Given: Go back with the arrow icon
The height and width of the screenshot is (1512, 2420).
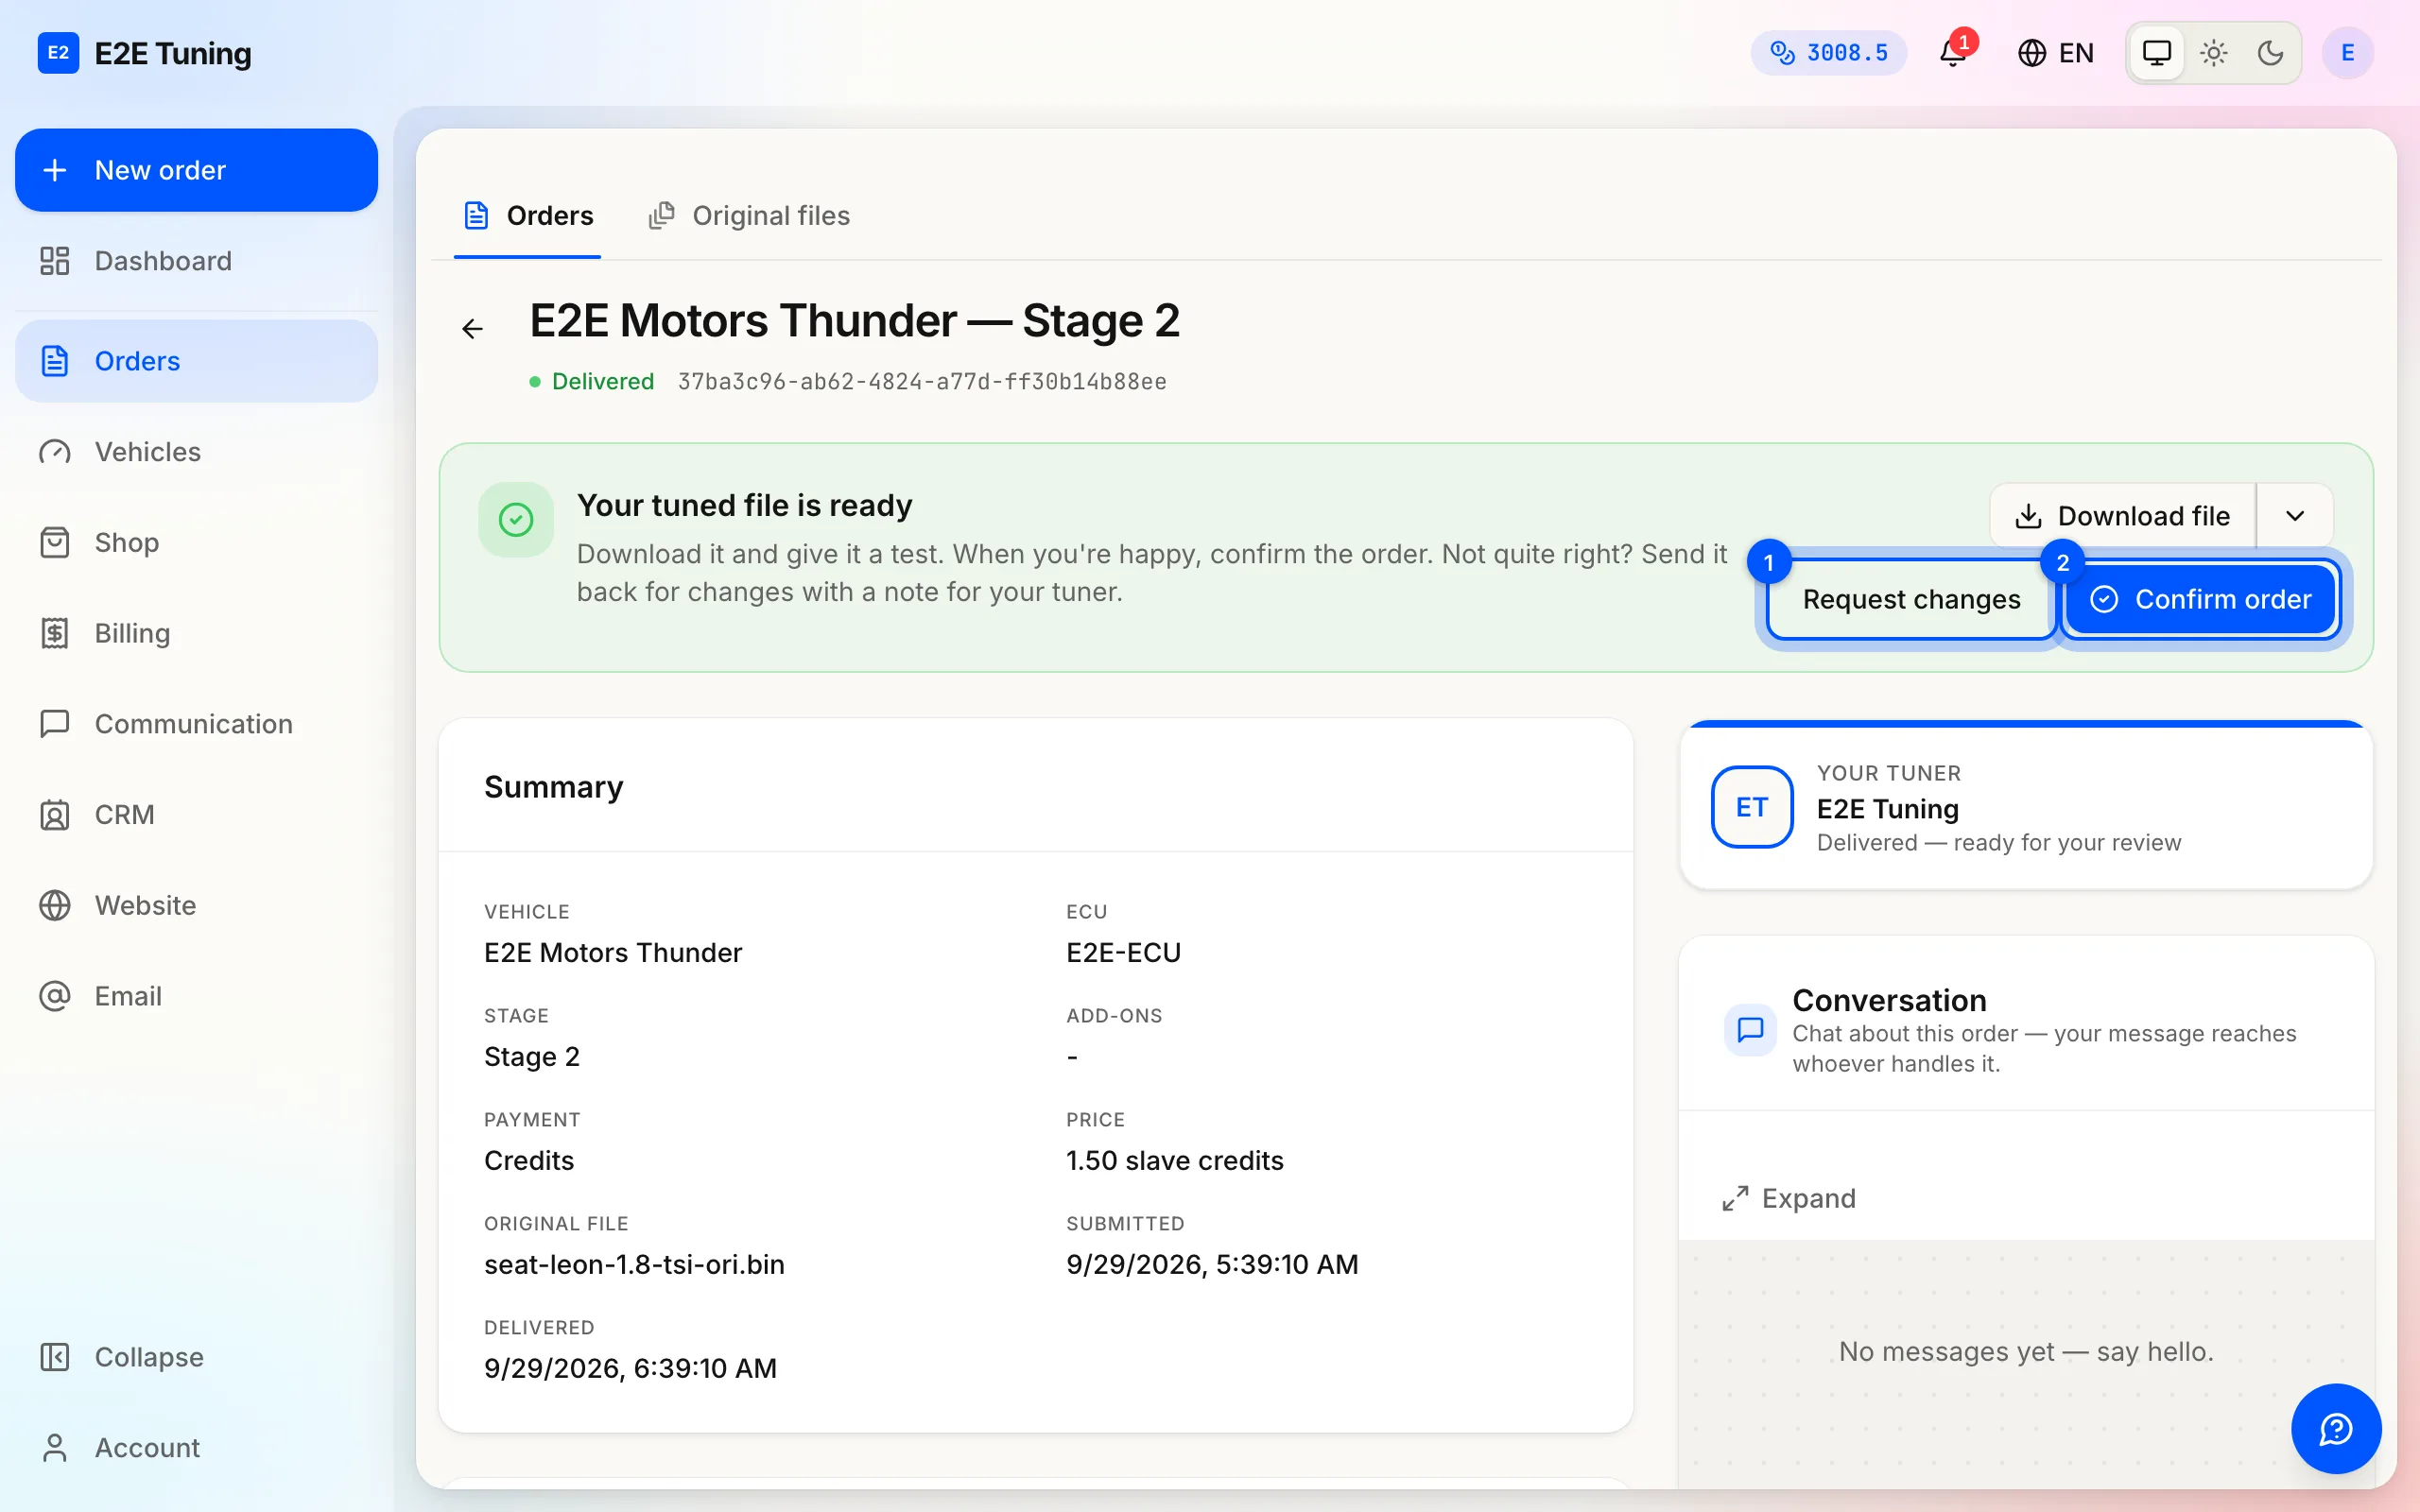Looking at the screenshot, I should (x=473, y=329).
